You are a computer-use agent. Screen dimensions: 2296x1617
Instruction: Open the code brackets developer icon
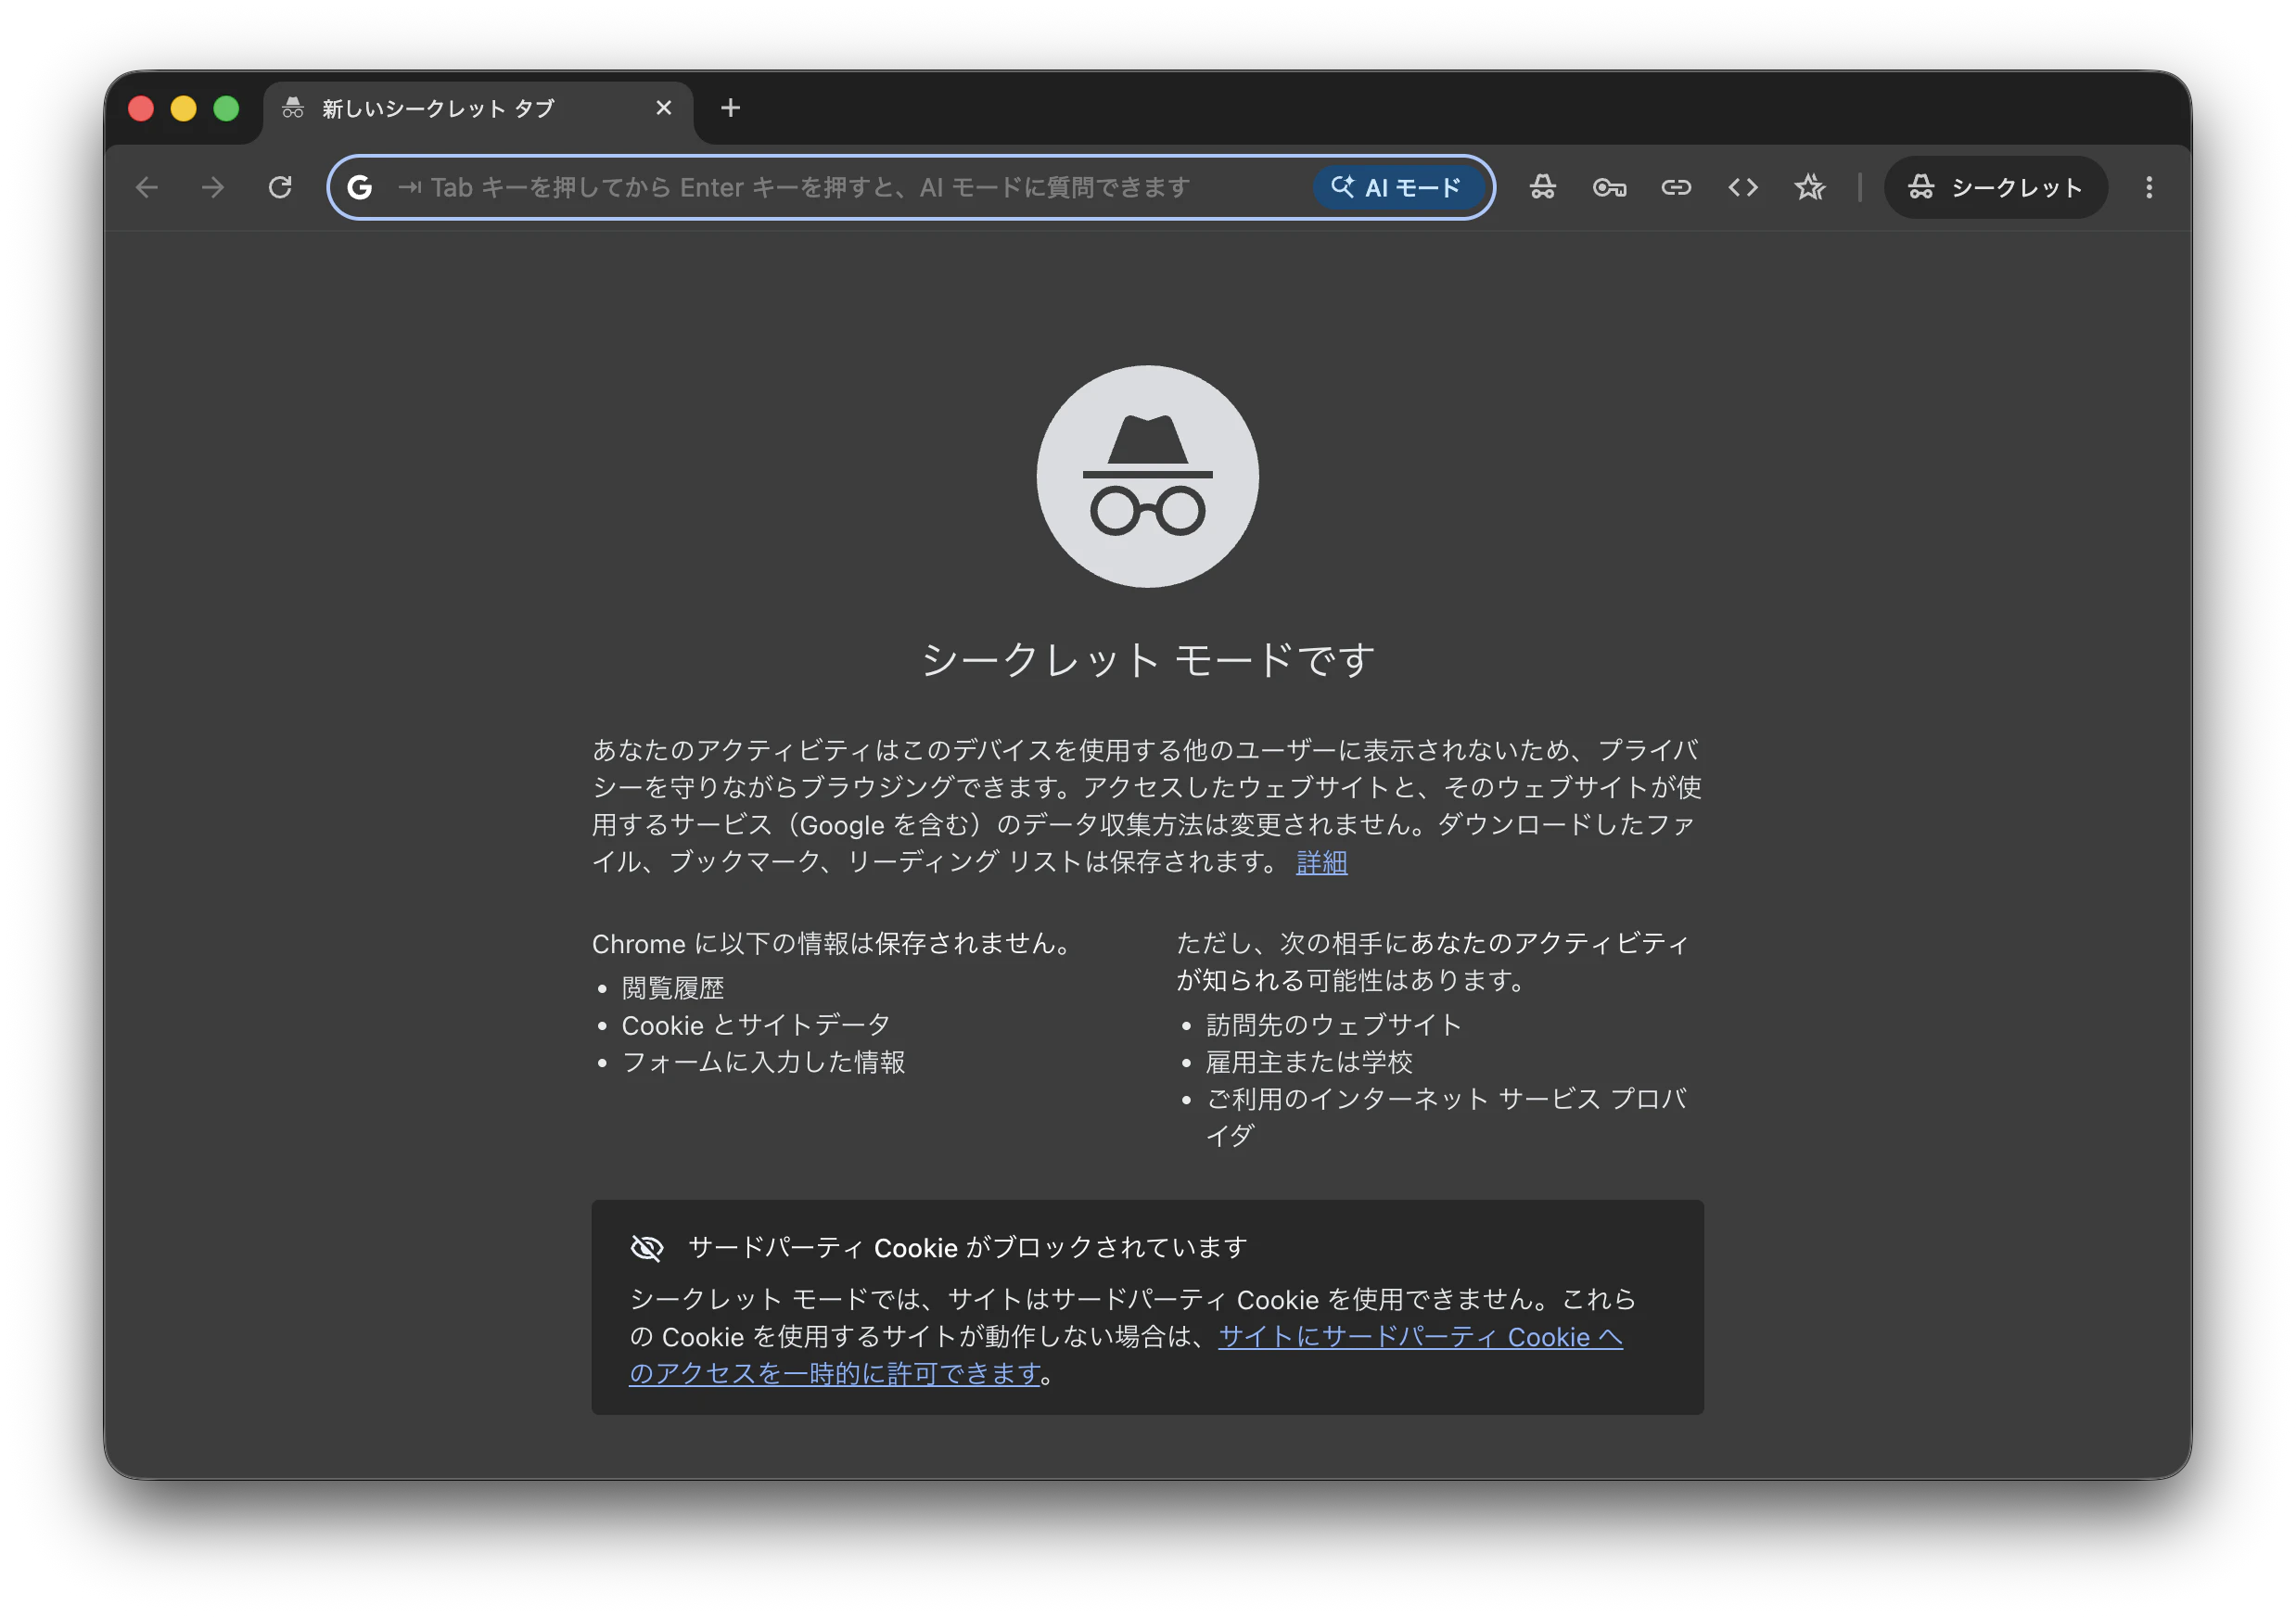(x=1743, y=187)
